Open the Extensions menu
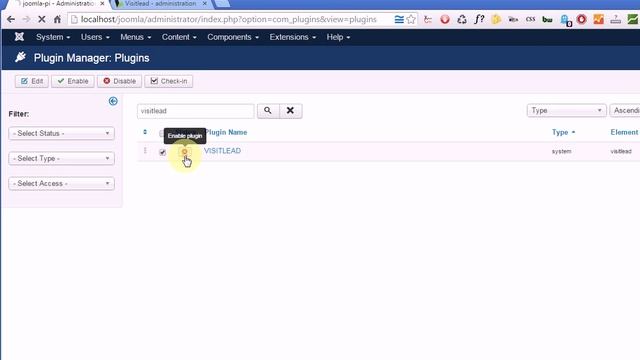The height and width of the screenshot is (360, 640). point(292,37)
